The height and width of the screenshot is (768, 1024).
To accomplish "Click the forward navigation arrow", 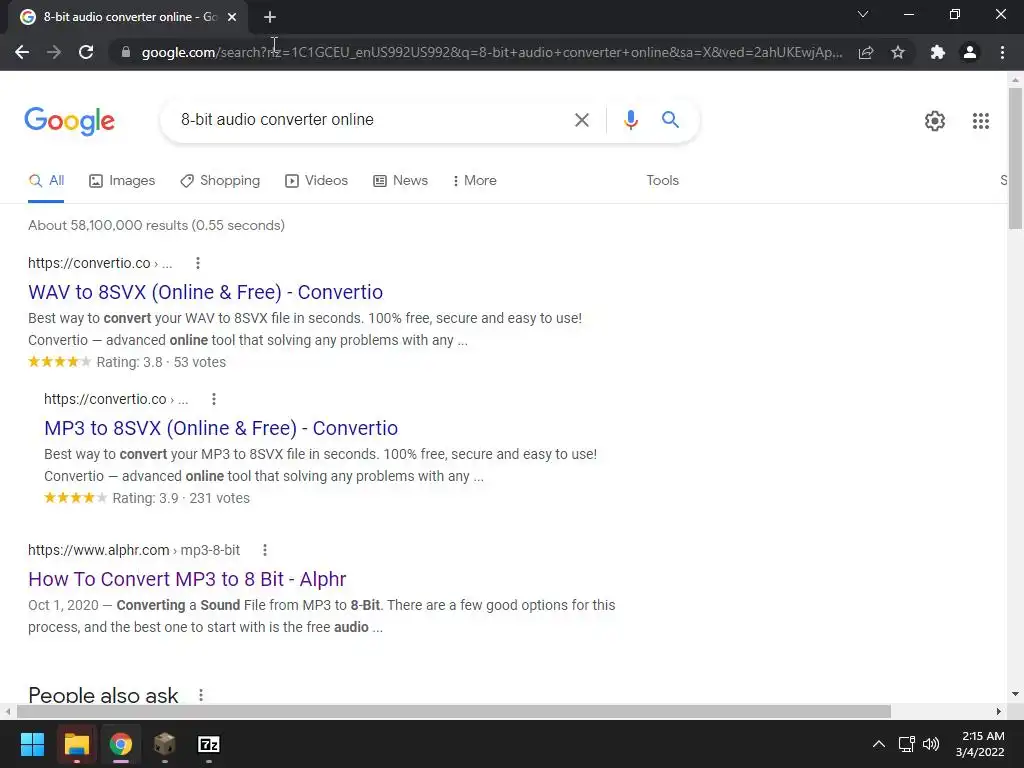I will tap(54, 52).
